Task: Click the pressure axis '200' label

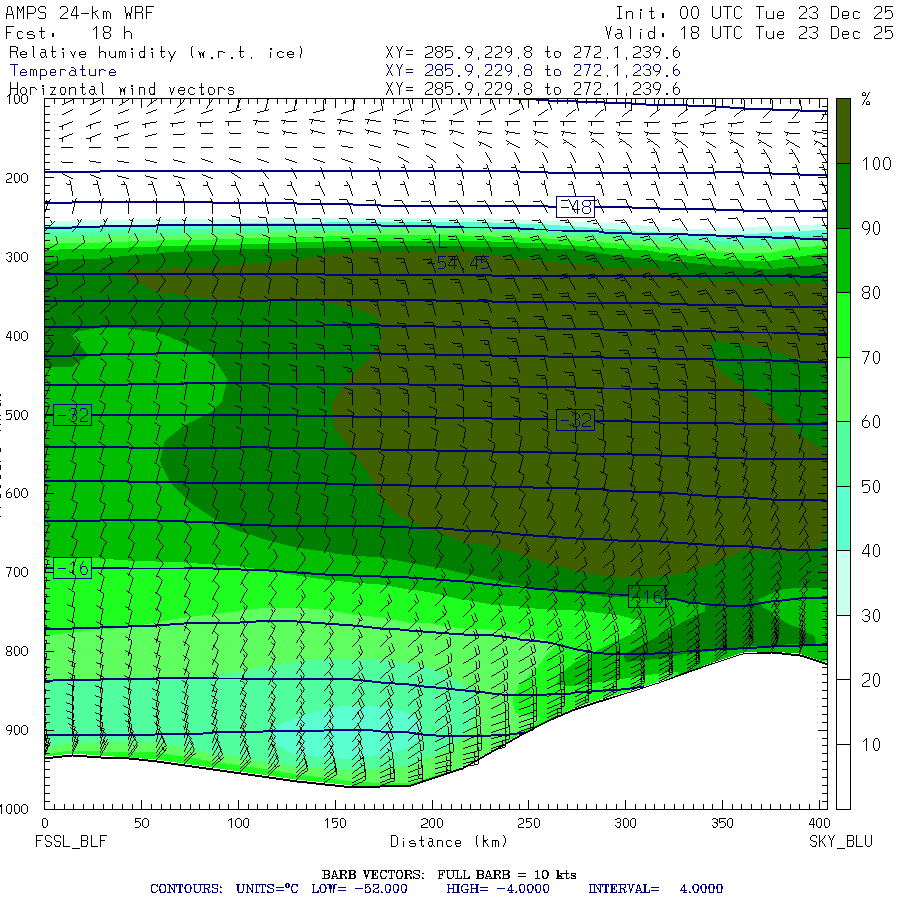Action: pyautogui.click(x=17, y=178)
